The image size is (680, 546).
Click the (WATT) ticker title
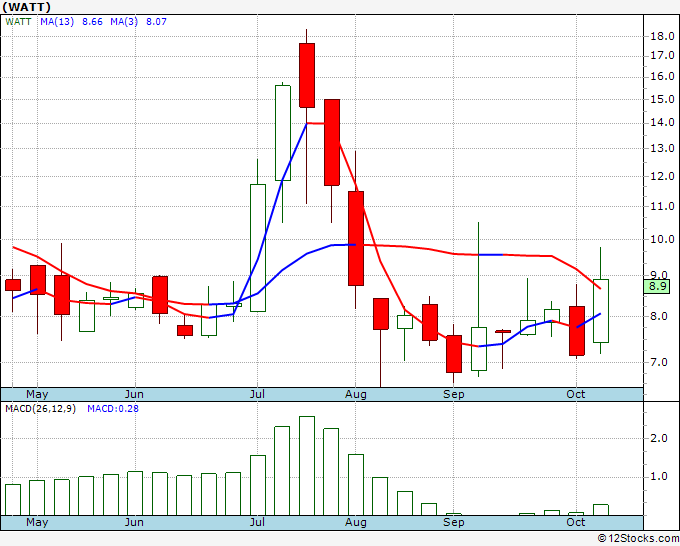[27, 7]
